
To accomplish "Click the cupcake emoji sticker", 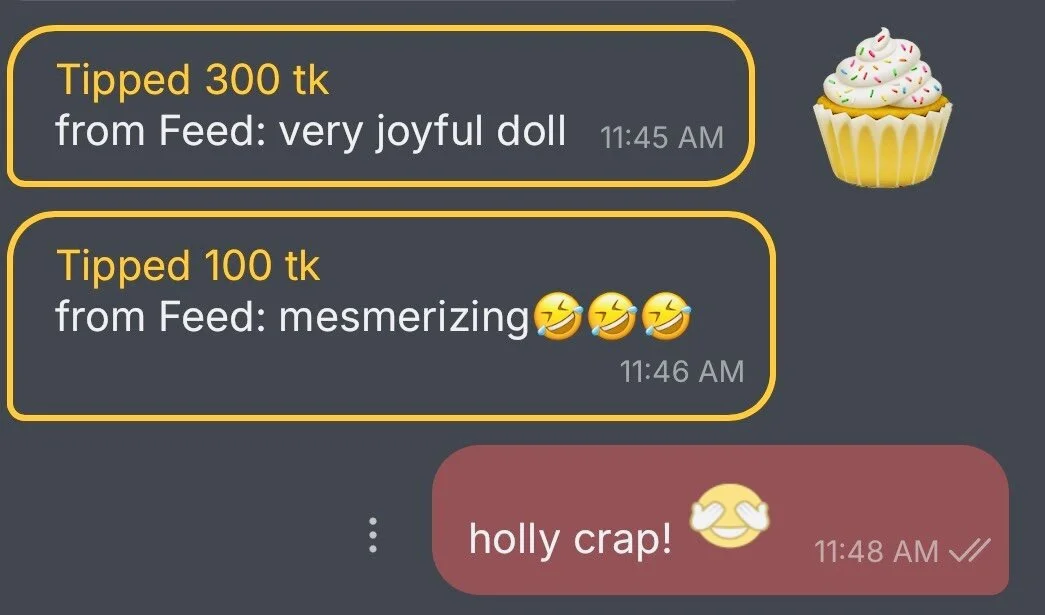I will [883, 107].
